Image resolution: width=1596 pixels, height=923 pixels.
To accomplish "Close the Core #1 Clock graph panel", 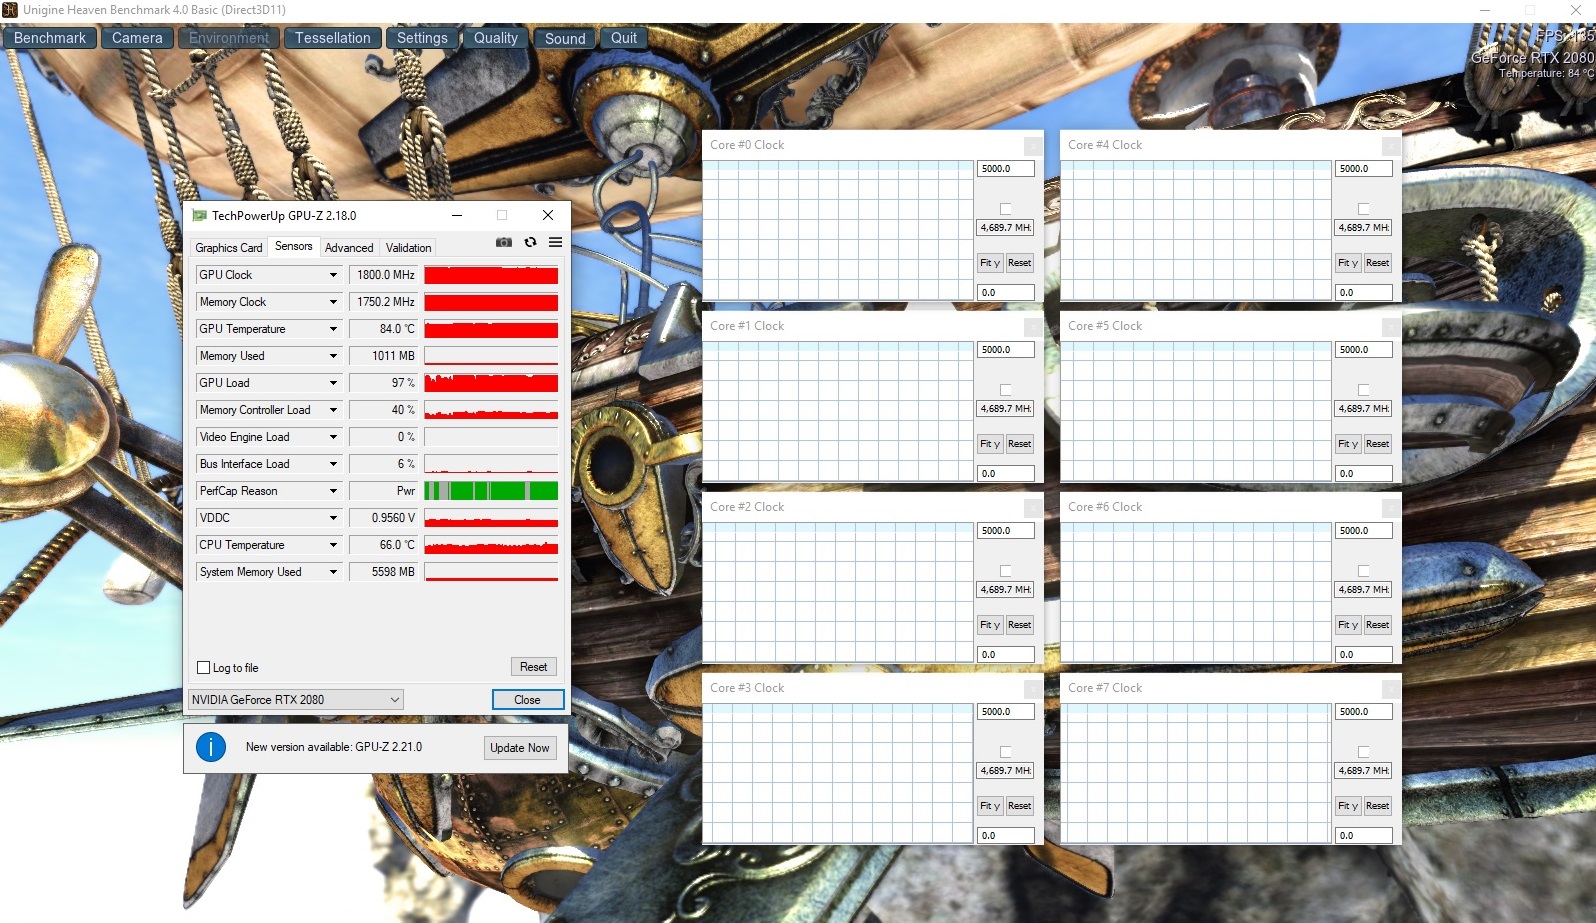I will tap(1033, 327).
